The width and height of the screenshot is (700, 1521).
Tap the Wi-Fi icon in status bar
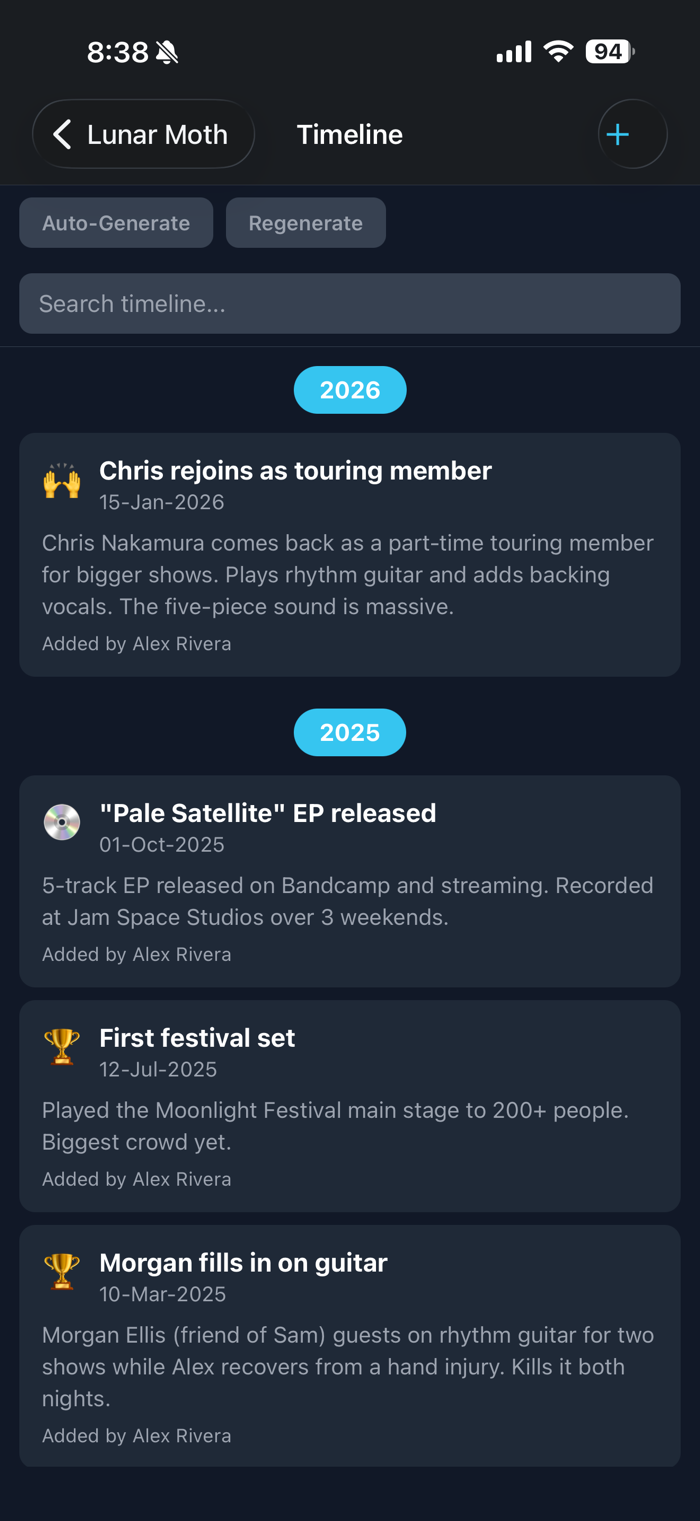pos(558,52)
